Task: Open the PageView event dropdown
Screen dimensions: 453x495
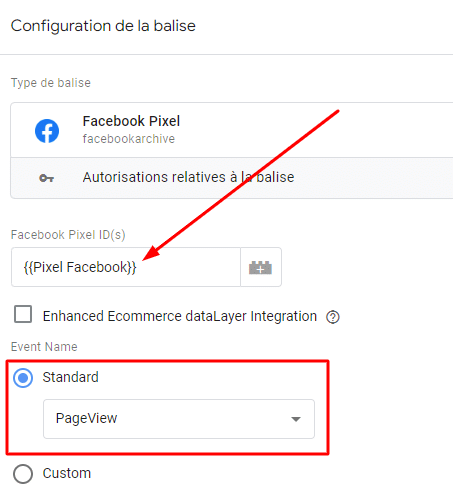Action: point(179,419)
